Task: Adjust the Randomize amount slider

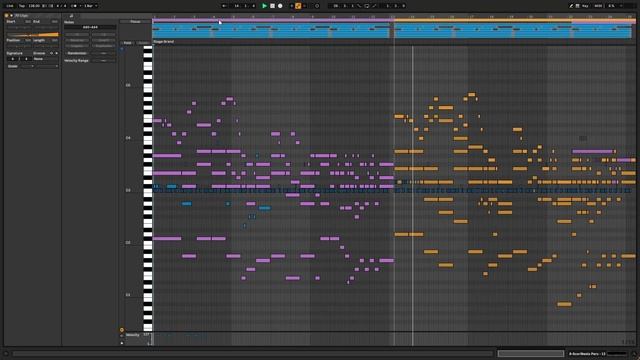Action: [x=104, y=53]
